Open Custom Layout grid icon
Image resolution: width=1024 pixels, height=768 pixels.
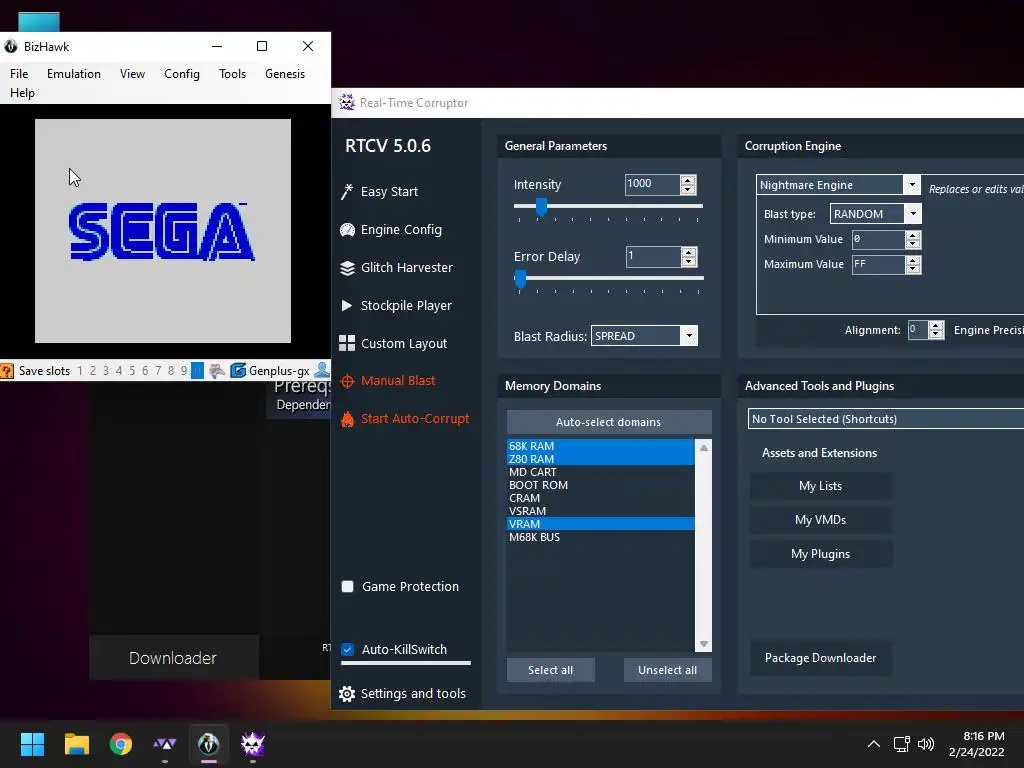click(347, 344)
